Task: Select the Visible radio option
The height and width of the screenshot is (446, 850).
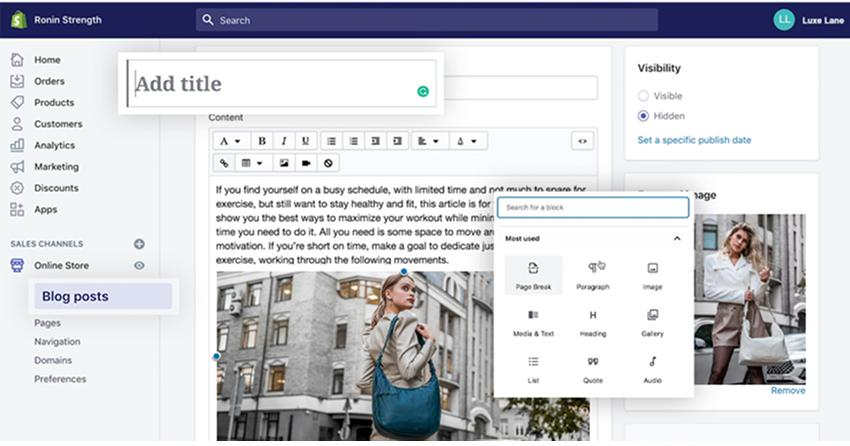Action: (643, 96)
